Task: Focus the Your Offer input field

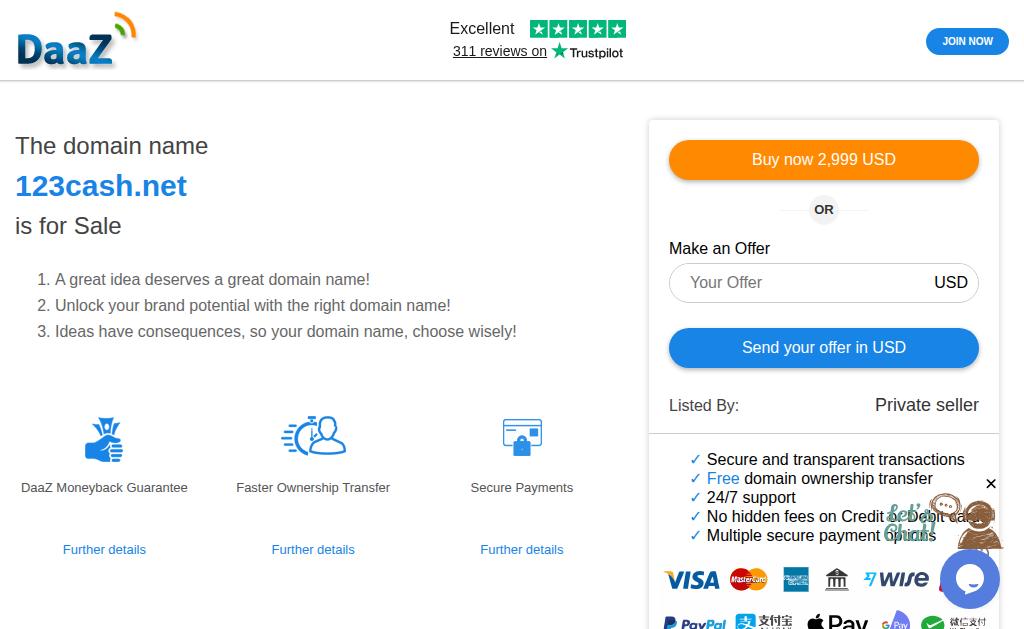Action: (x=800, y=283)
